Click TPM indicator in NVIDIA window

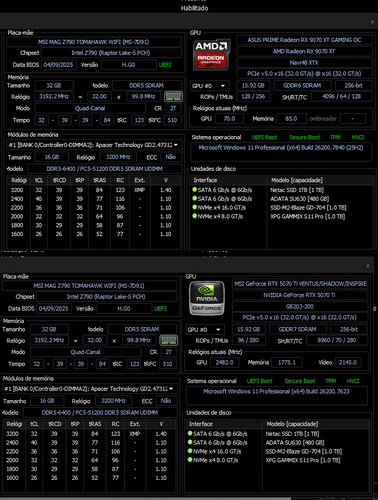[x=331, y=381]
